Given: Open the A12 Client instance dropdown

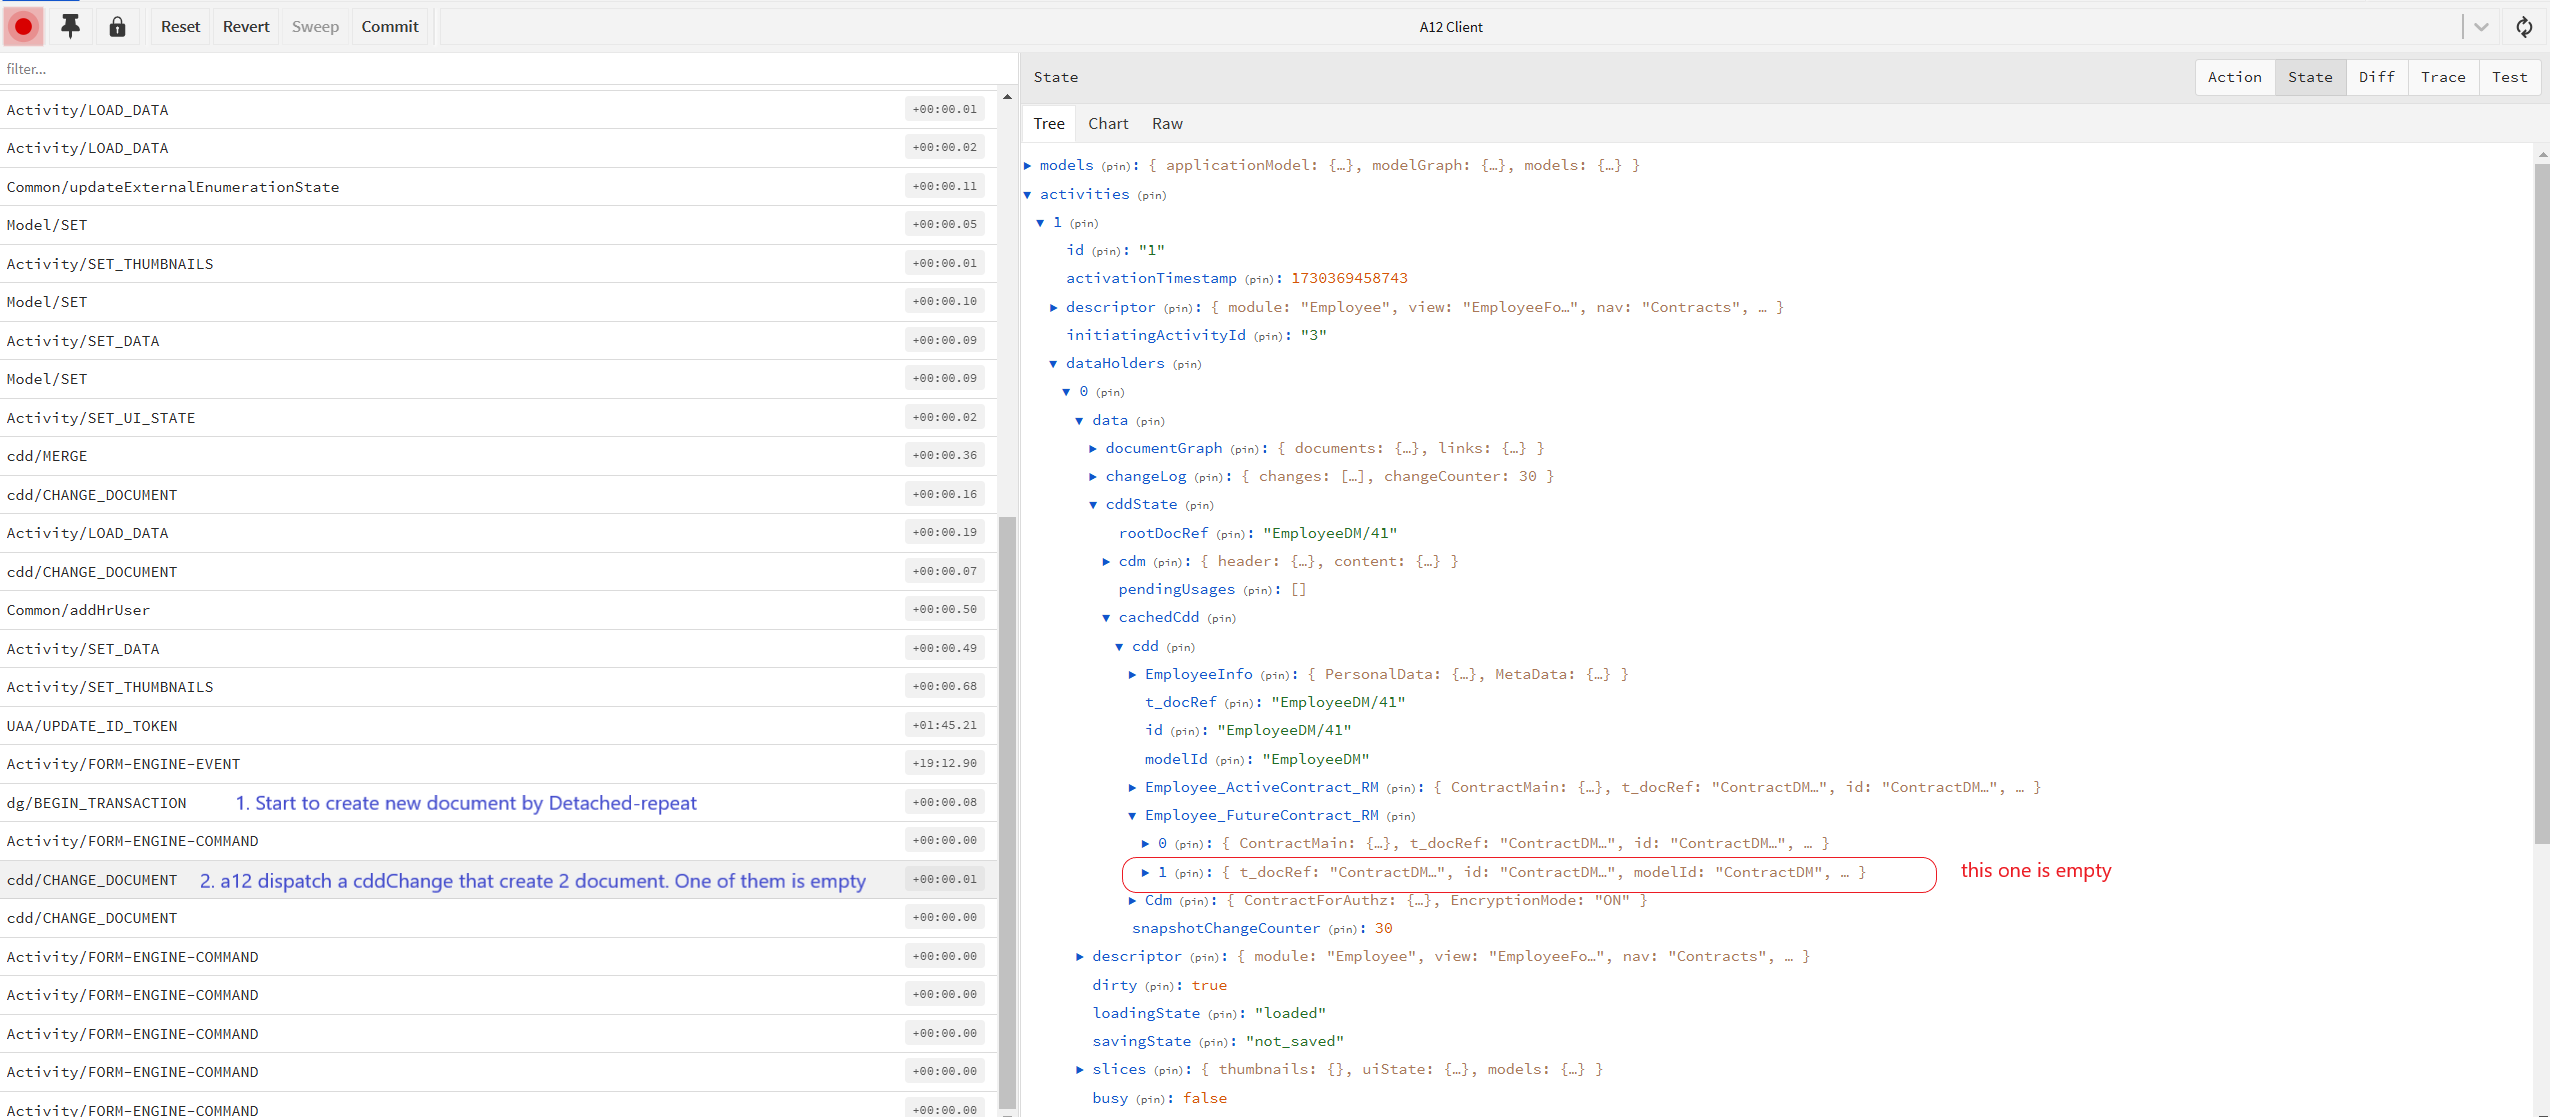Looking at the screenshot, I should (2481, 27).
